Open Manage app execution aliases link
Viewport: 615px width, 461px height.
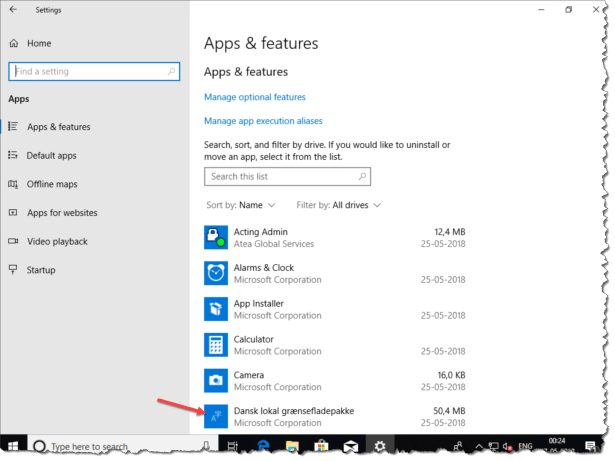pos(263,121)
